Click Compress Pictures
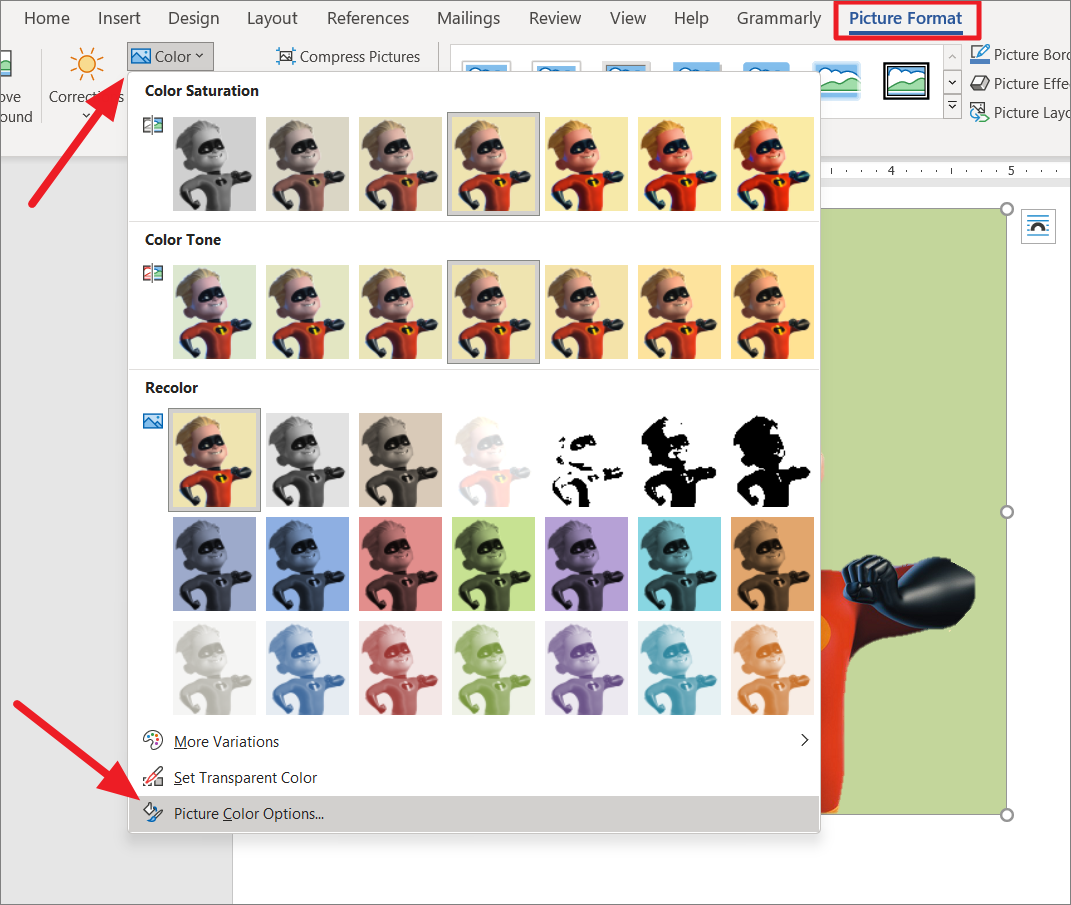 coord(348,57)
